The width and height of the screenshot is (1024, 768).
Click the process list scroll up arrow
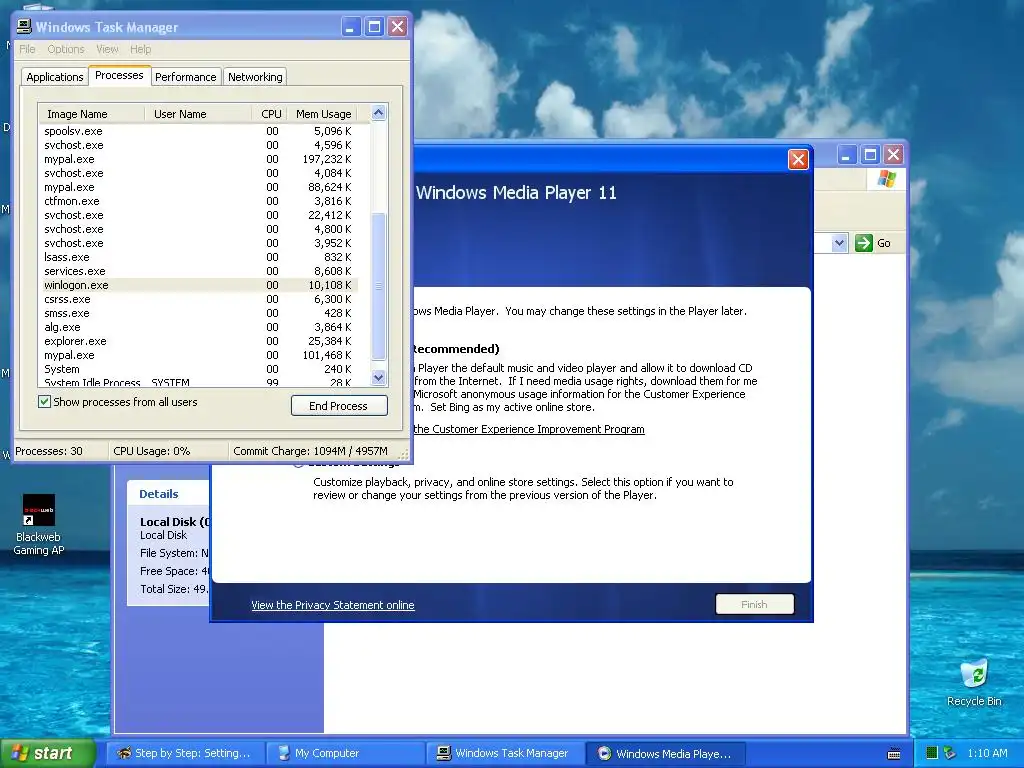(378, 112)
